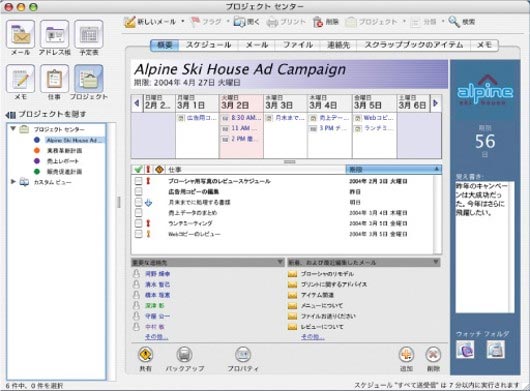Click the バックアップ backup icon
The image size is (530, 391).
pos(184,355)
